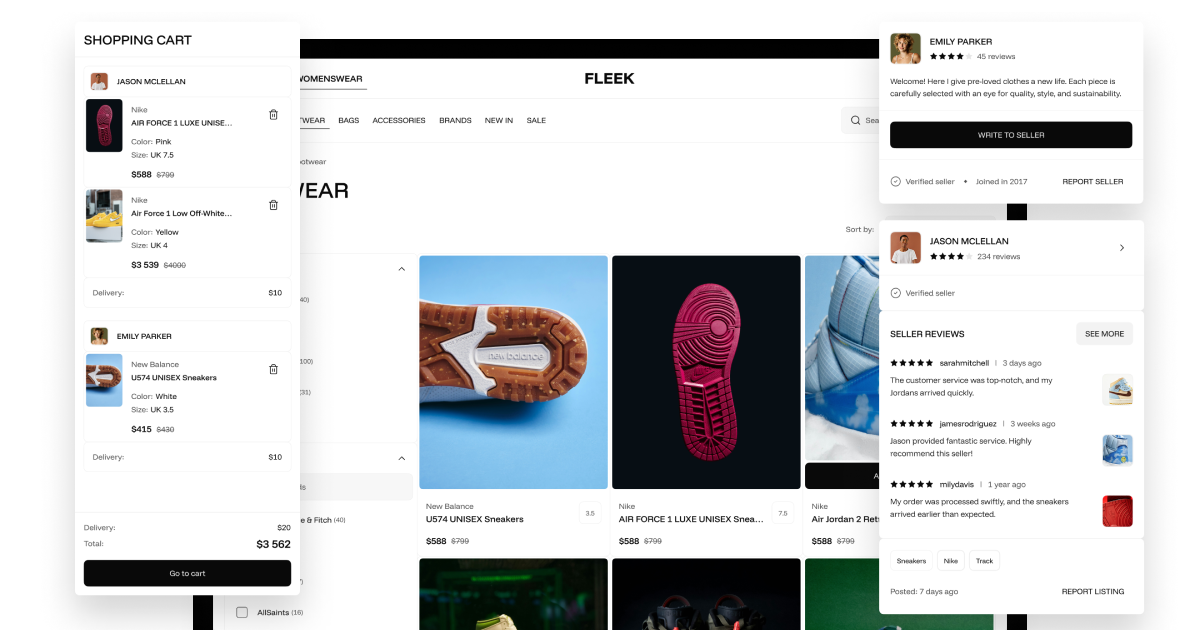Delete Air Force 1 Luxe Unisex from cart
Image resolution: width=1200 pixels, height=630 pixels.
[273, 115]
